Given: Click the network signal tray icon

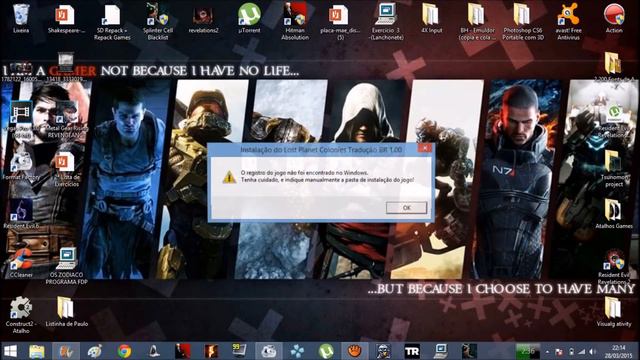Looking at the screenshot, I should pos(581,352).
